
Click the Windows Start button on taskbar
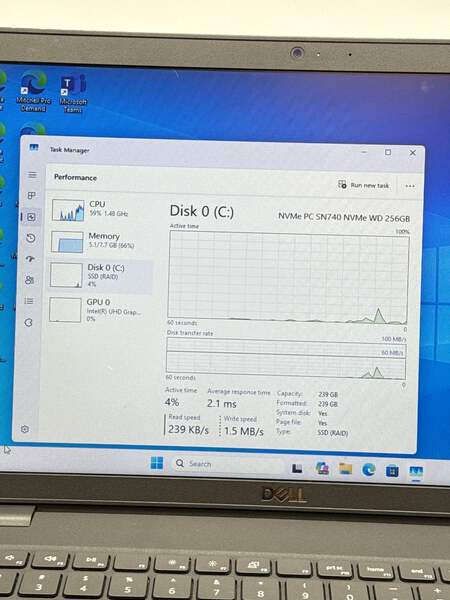tap(157, 463)
